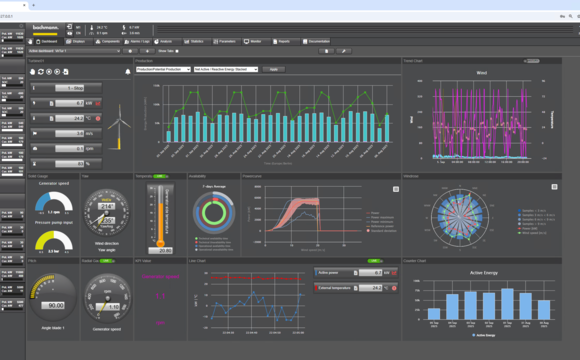The width and height of the screenshot is (580, 360).
Task: Click the wind turbine image in Turbine01
Action: [119, 127]
